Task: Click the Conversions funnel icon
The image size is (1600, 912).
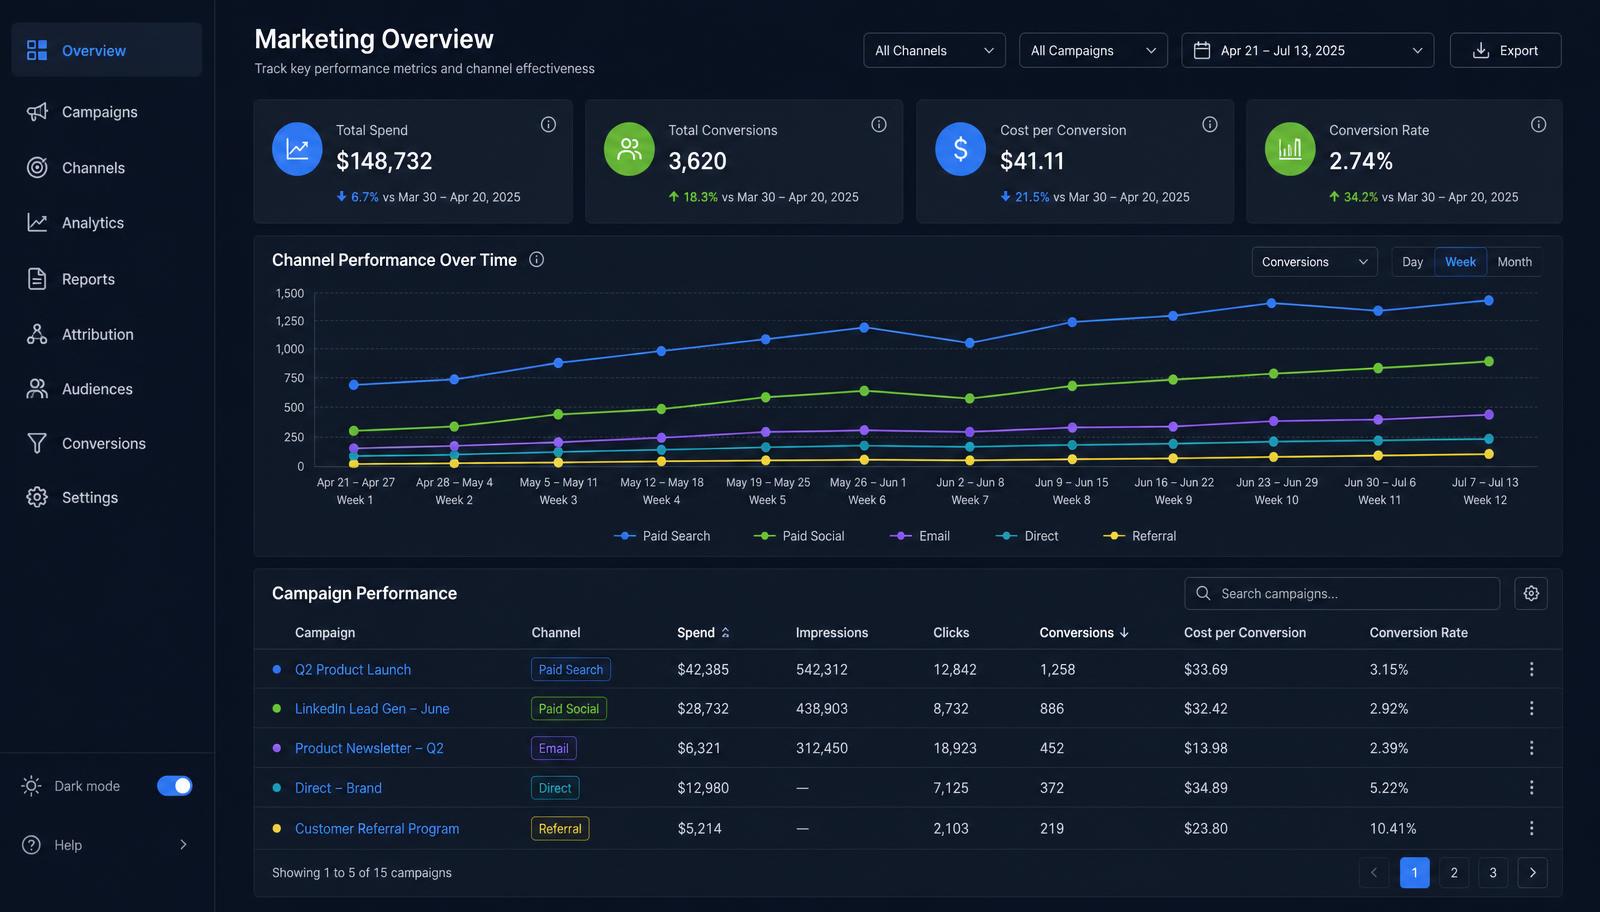Action: pos(37,443)
